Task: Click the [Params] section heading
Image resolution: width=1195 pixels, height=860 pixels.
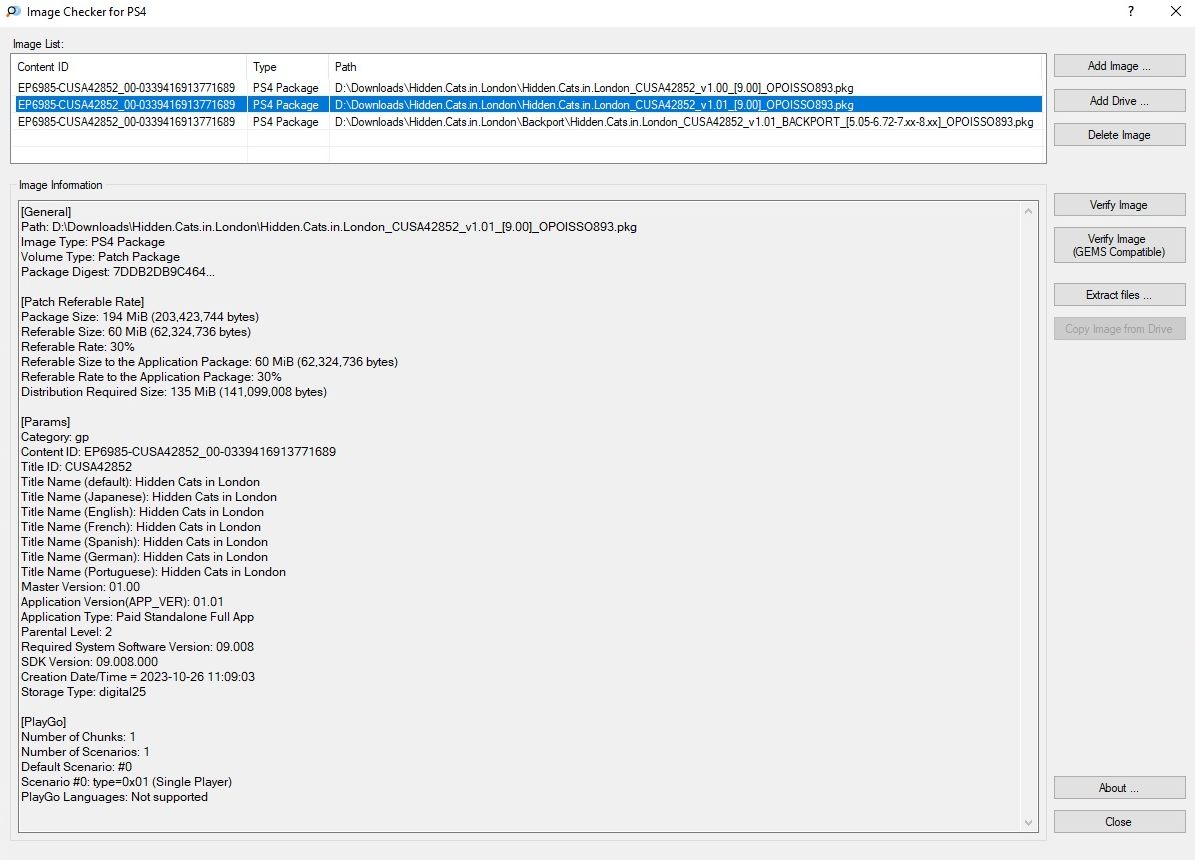Action: (46, 422)
